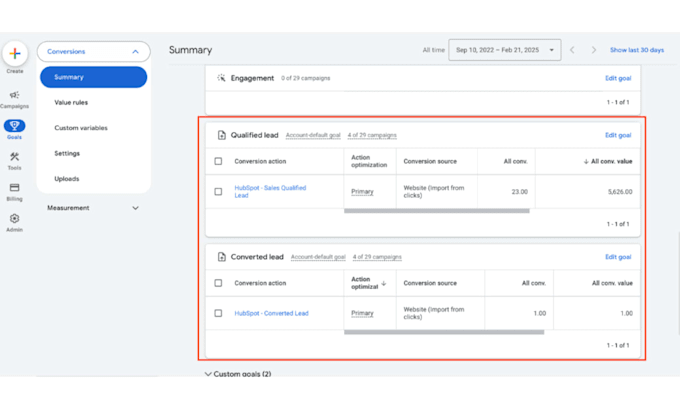Screen dimensions: 680x409
Task: Click Primary in Converted lead row
Action: [362, 313]
